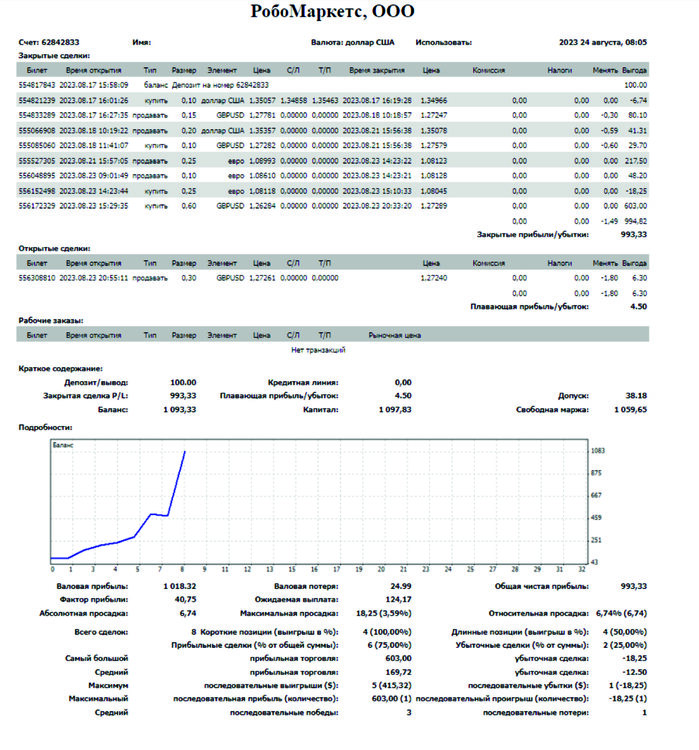This screenshot has width=699, height=750.
Task: Click the Кредитная линия label
Action: click(303, 383)
